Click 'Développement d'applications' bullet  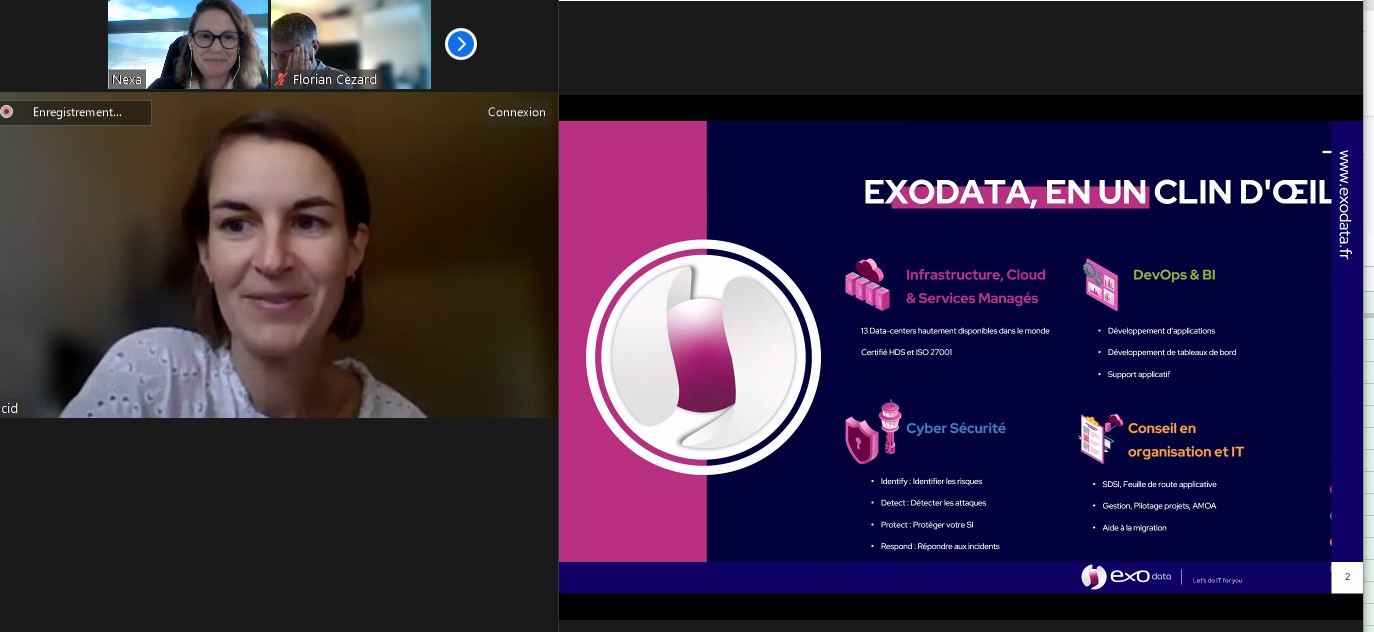pos(1161,330)
